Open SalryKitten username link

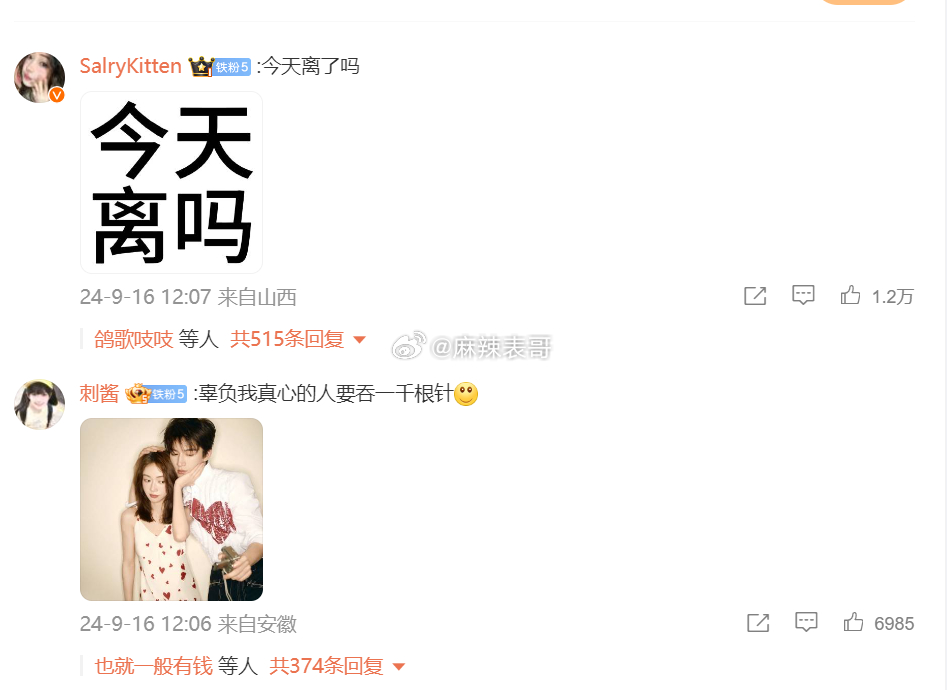[x=130, y=66]
